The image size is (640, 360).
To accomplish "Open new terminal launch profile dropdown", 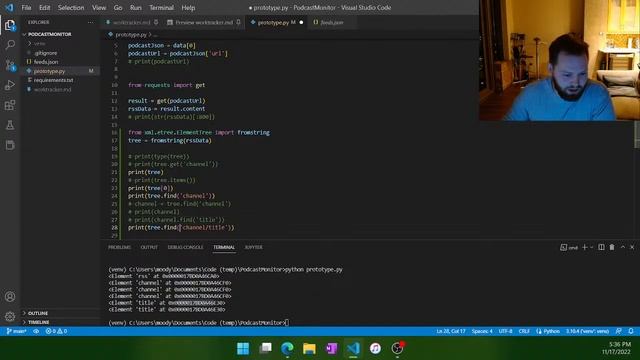I will click(x=591, y=247).
